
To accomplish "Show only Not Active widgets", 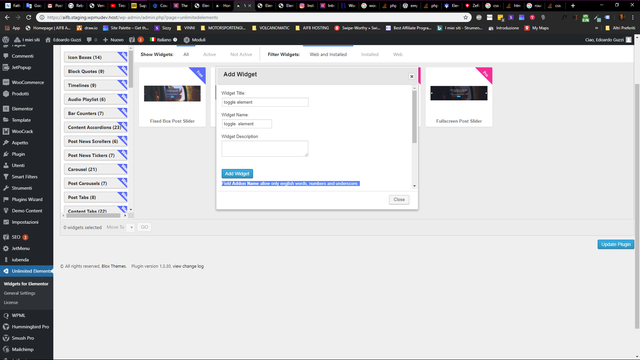I will click(x=241, y=54).
